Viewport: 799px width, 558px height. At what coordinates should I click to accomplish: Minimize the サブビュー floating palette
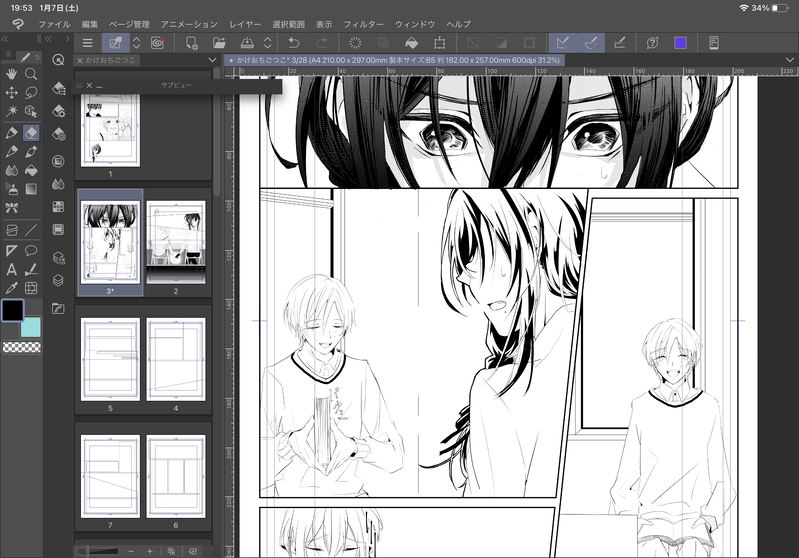(x=99, y=86)
